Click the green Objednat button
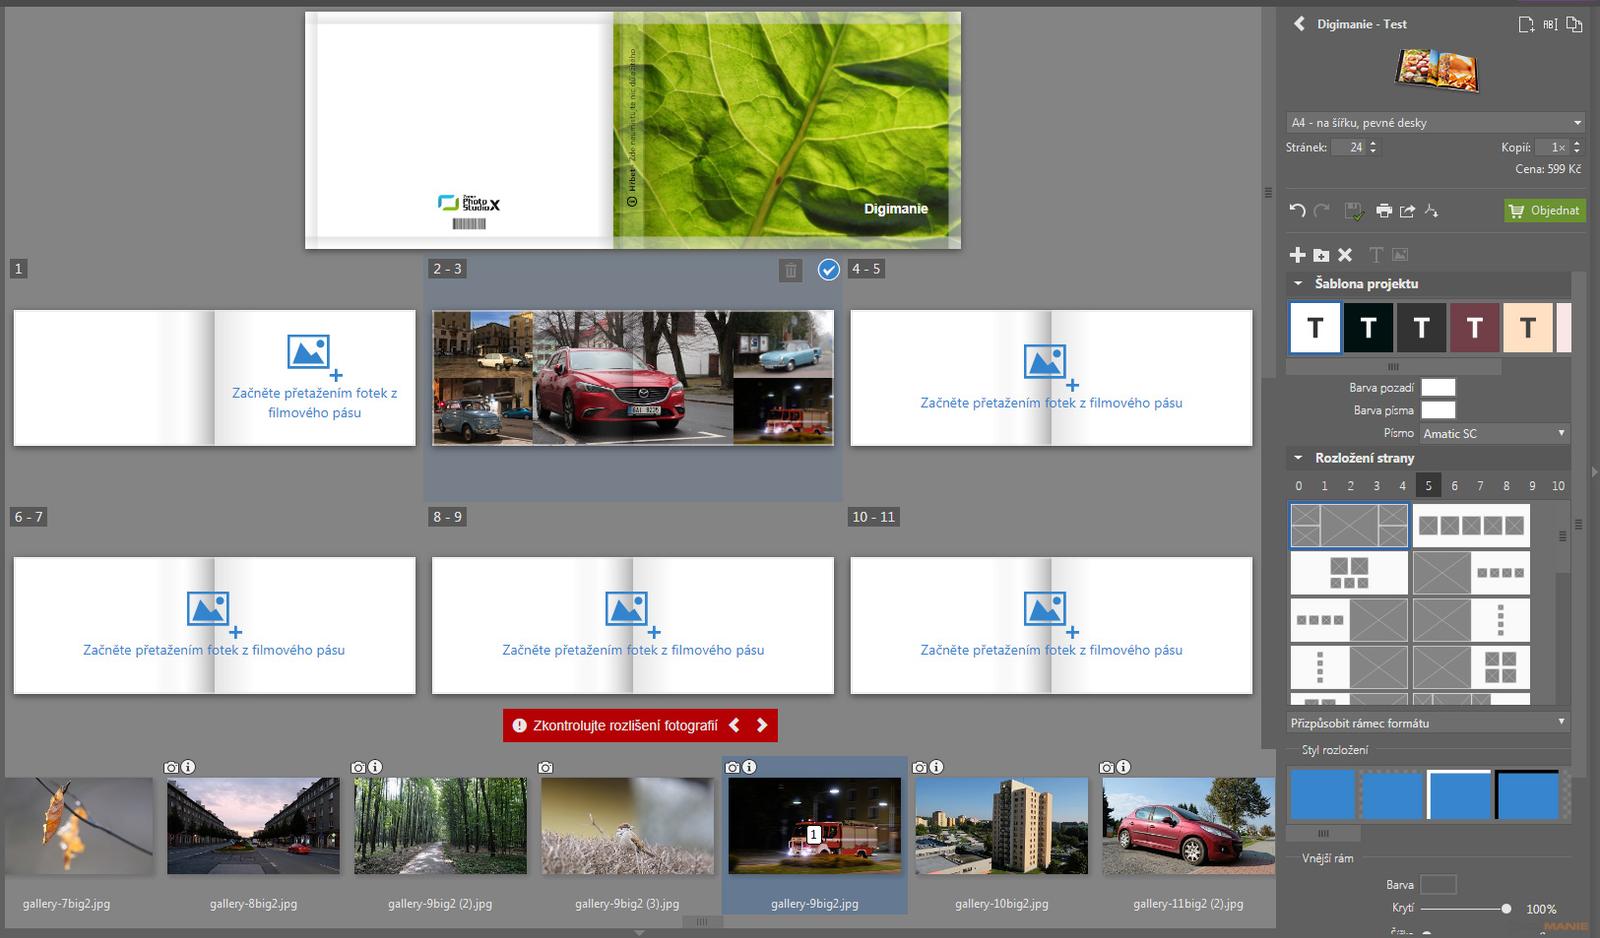The height and width of the screenshot is (938, 1600). point(1545,210)
